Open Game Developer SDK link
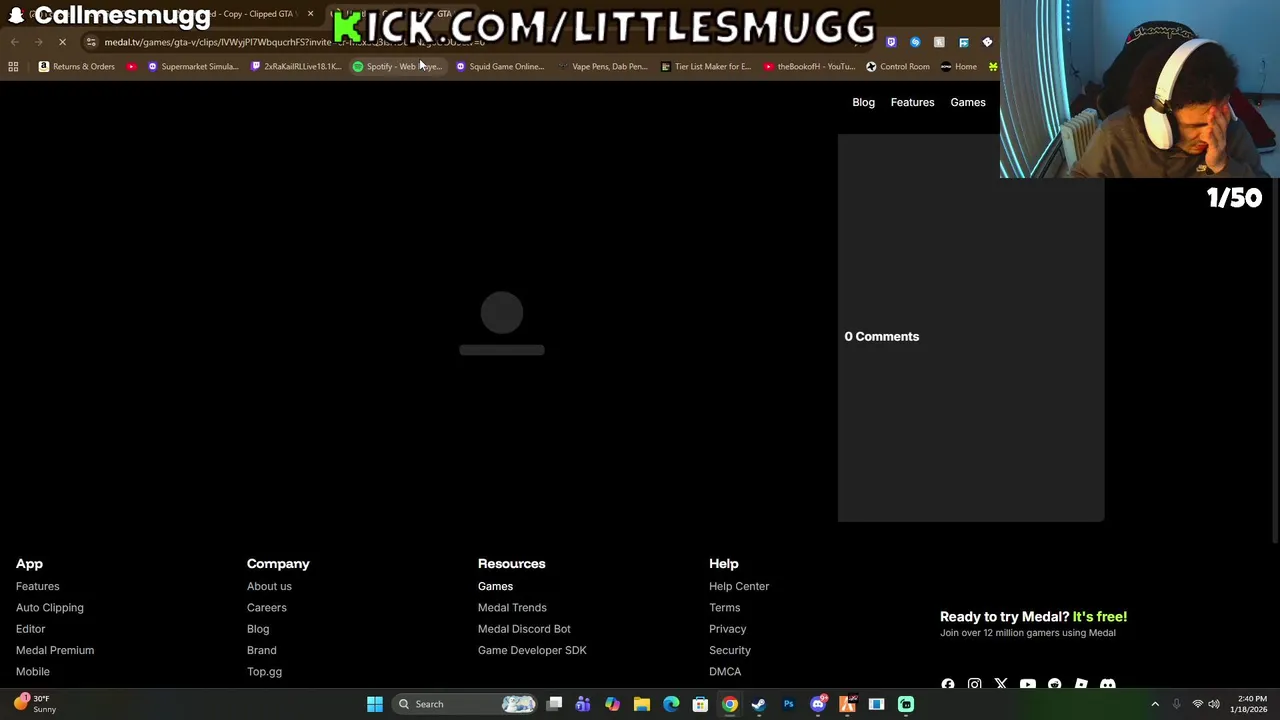Viewport: 1280px width, 720px height. [532, 650]
